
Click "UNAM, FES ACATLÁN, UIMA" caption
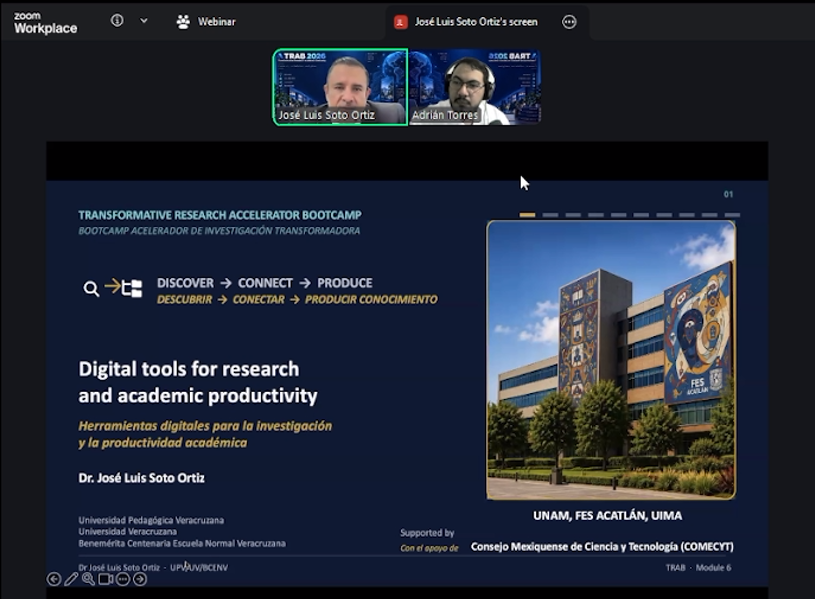pos(607,515)
